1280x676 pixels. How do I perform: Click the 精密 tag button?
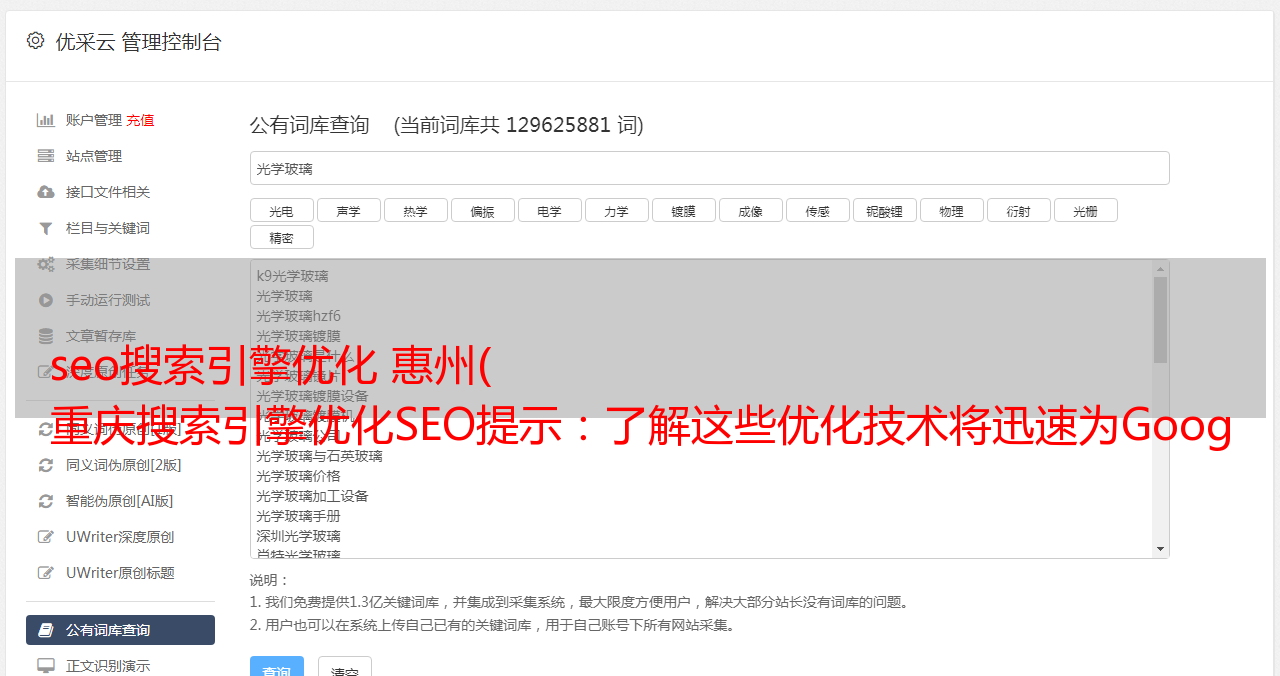click(x=281, y=238)
